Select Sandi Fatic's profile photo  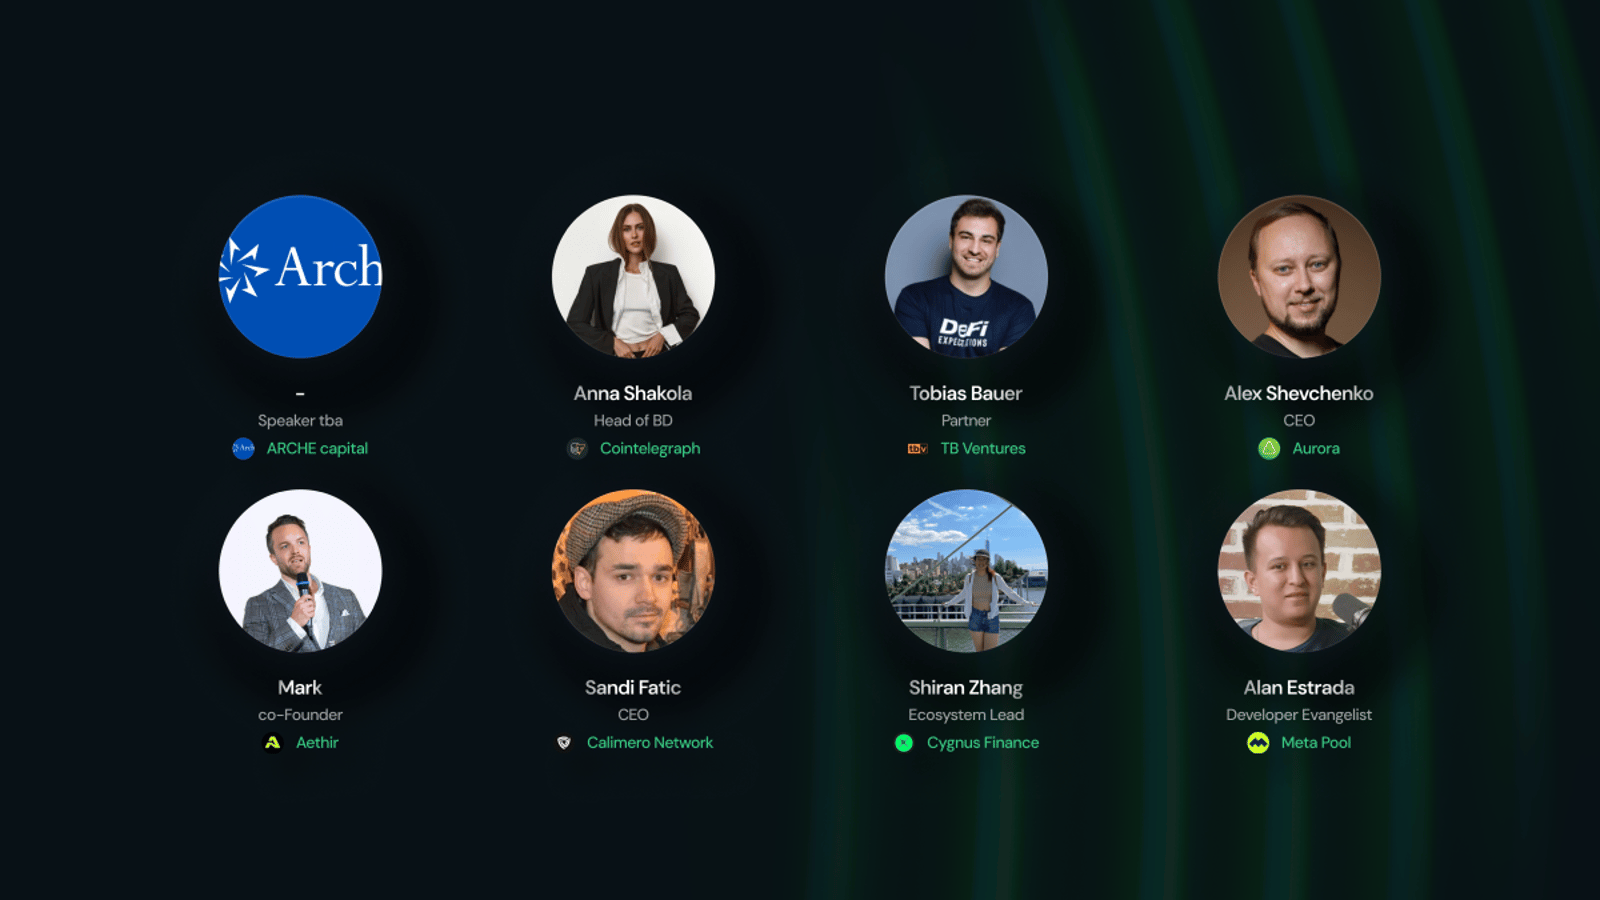pyautogui.click(x=633, y=570)
